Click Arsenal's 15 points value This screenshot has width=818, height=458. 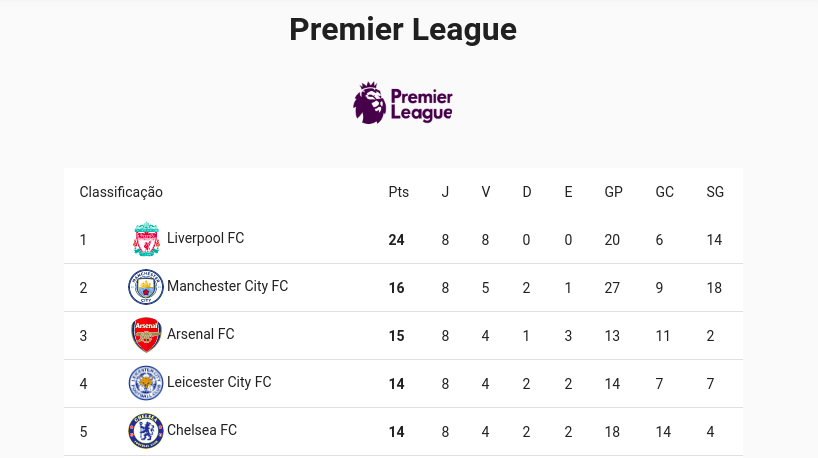396,336
